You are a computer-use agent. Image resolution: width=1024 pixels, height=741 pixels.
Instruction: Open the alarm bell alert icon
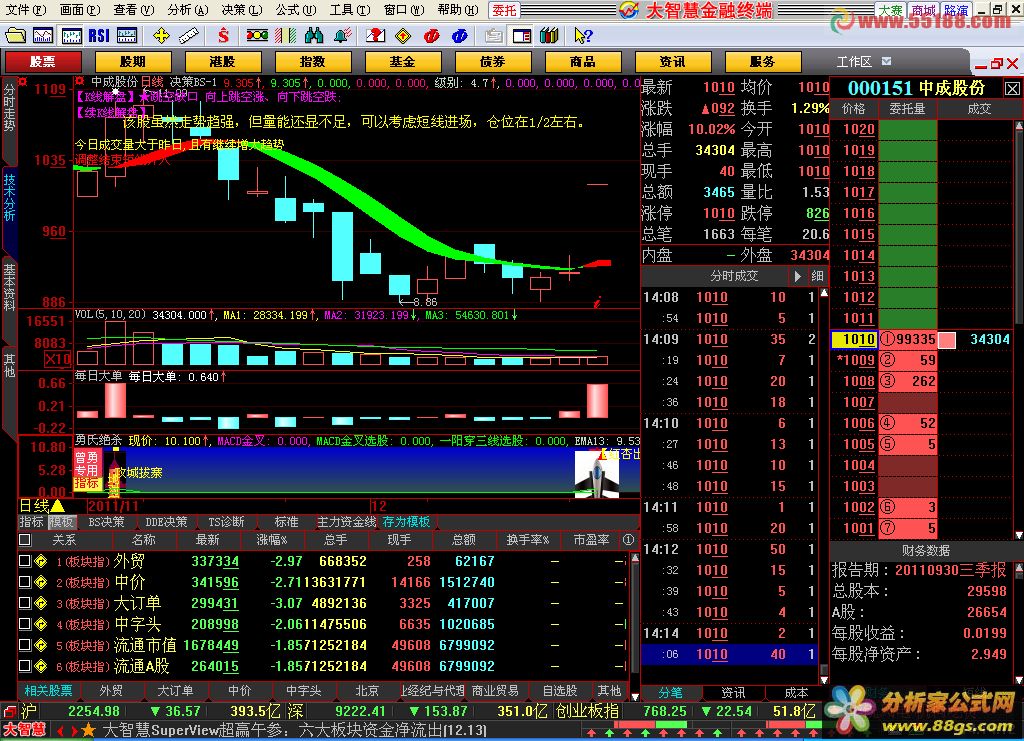coord(342,35)
